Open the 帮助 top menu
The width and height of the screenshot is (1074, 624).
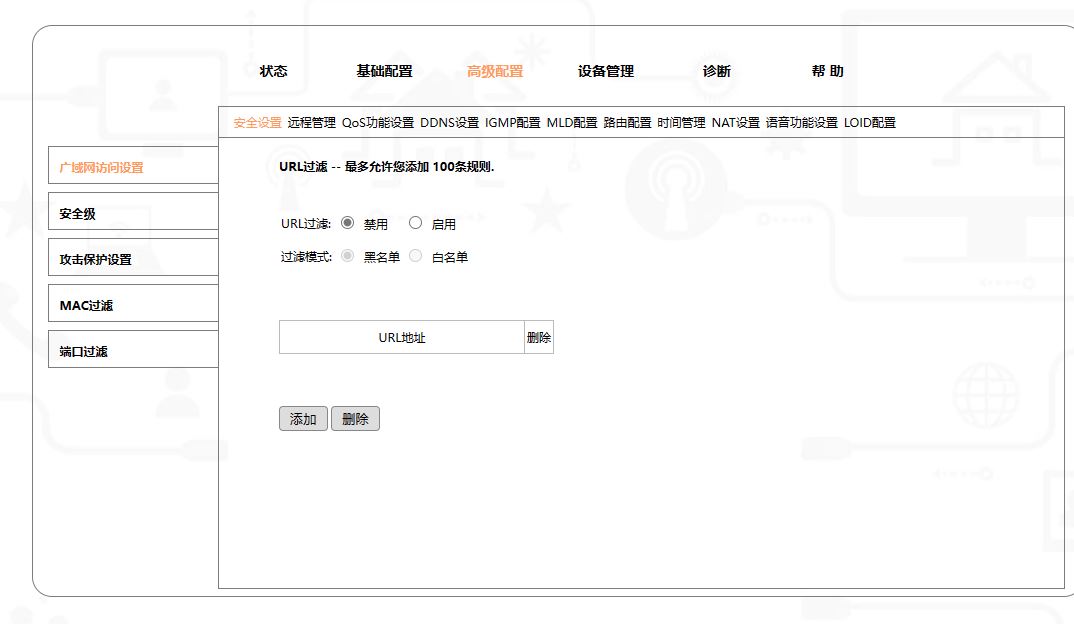827,71
